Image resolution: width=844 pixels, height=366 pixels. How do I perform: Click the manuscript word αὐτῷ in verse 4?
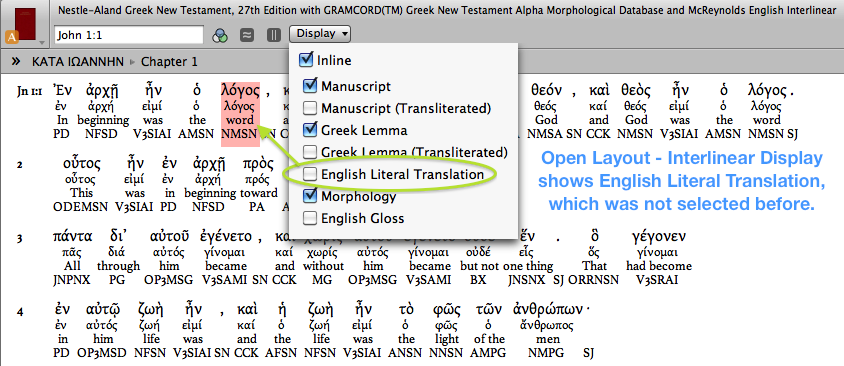[102, 309]
